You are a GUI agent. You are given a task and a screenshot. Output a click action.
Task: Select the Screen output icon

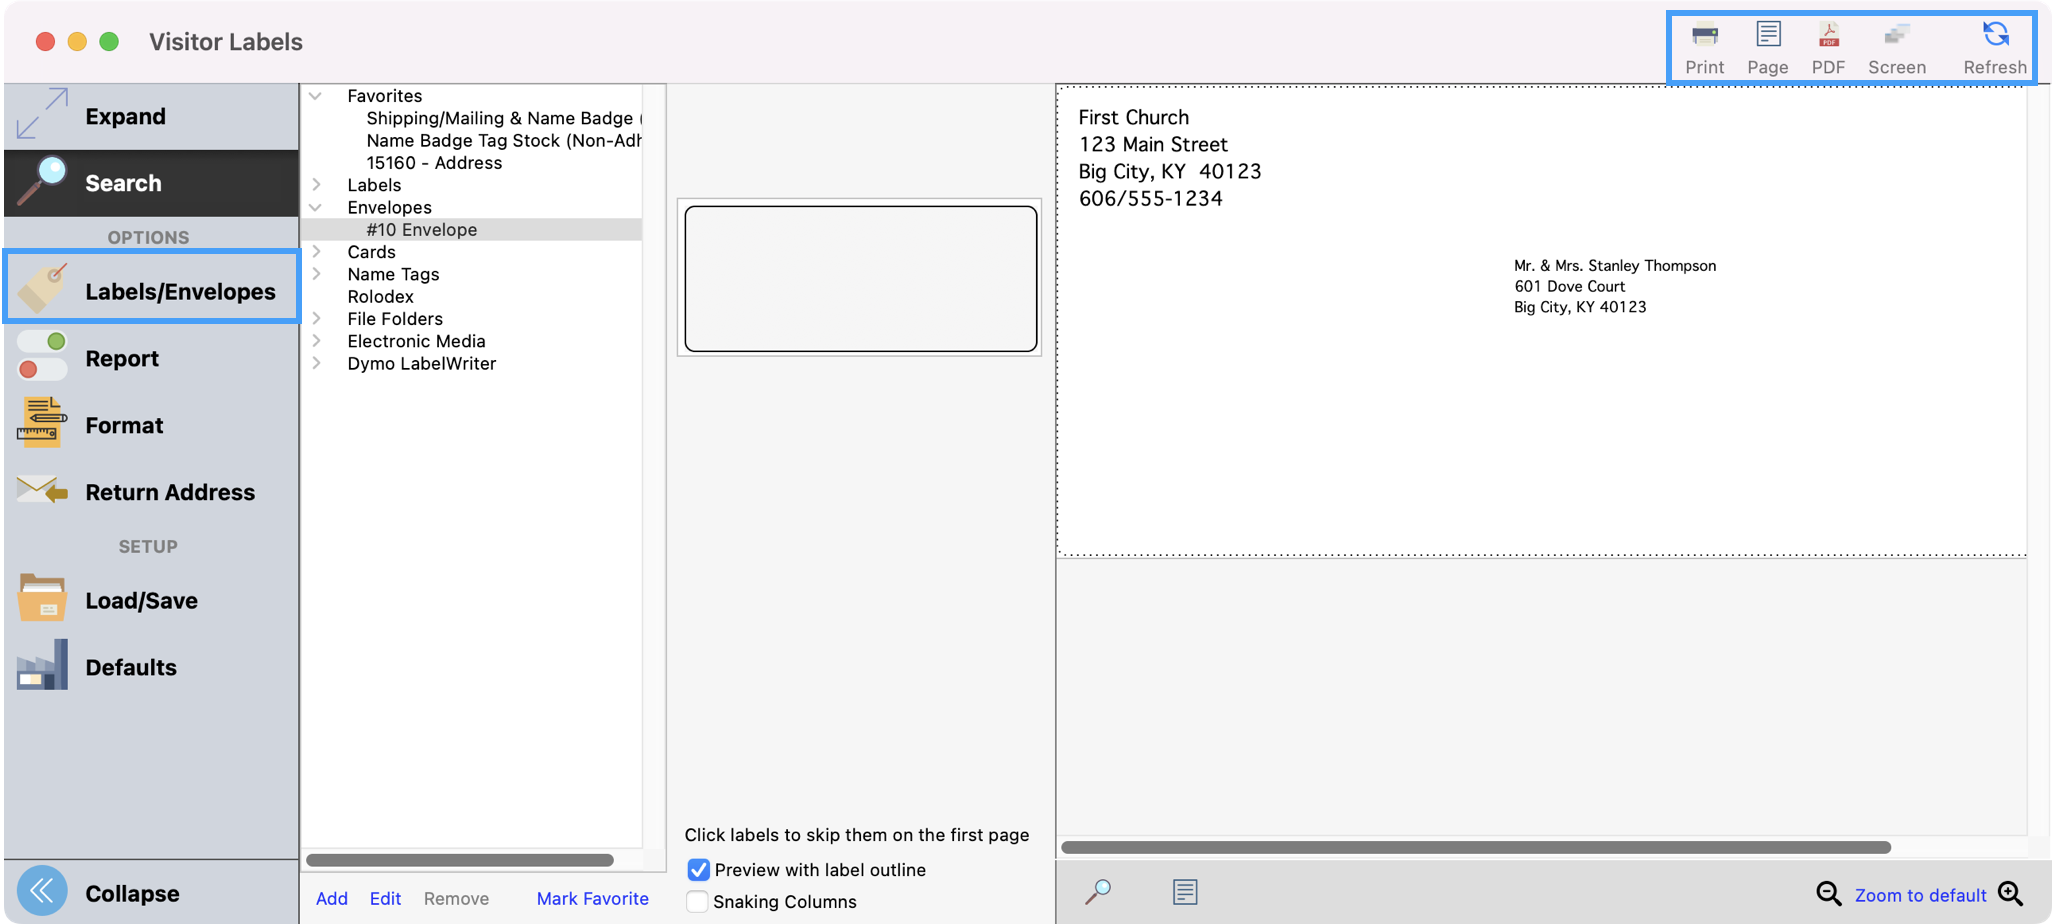click(x=1896, y=37)
